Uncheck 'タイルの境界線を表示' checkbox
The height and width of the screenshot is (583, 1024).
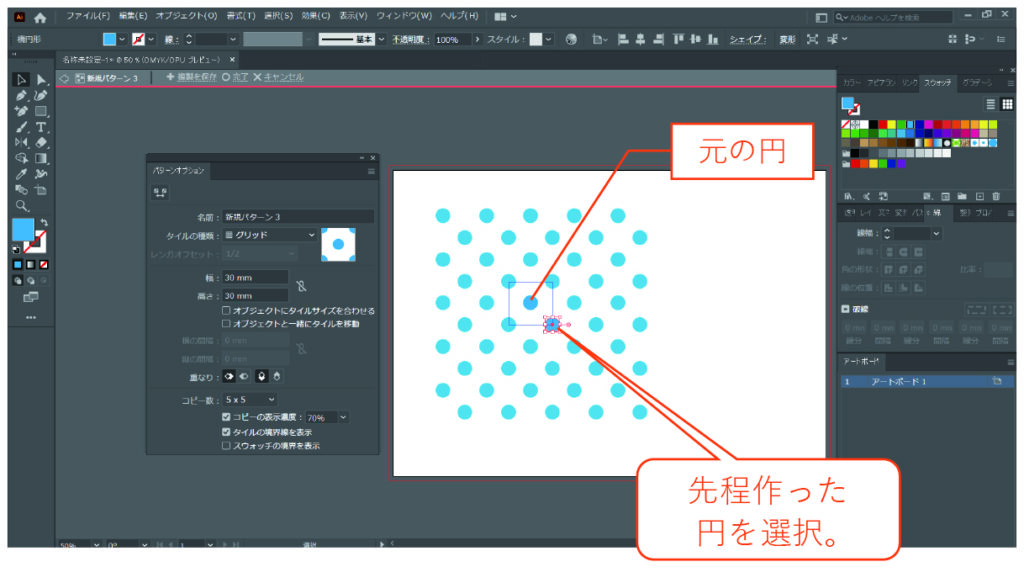[226, 432]
